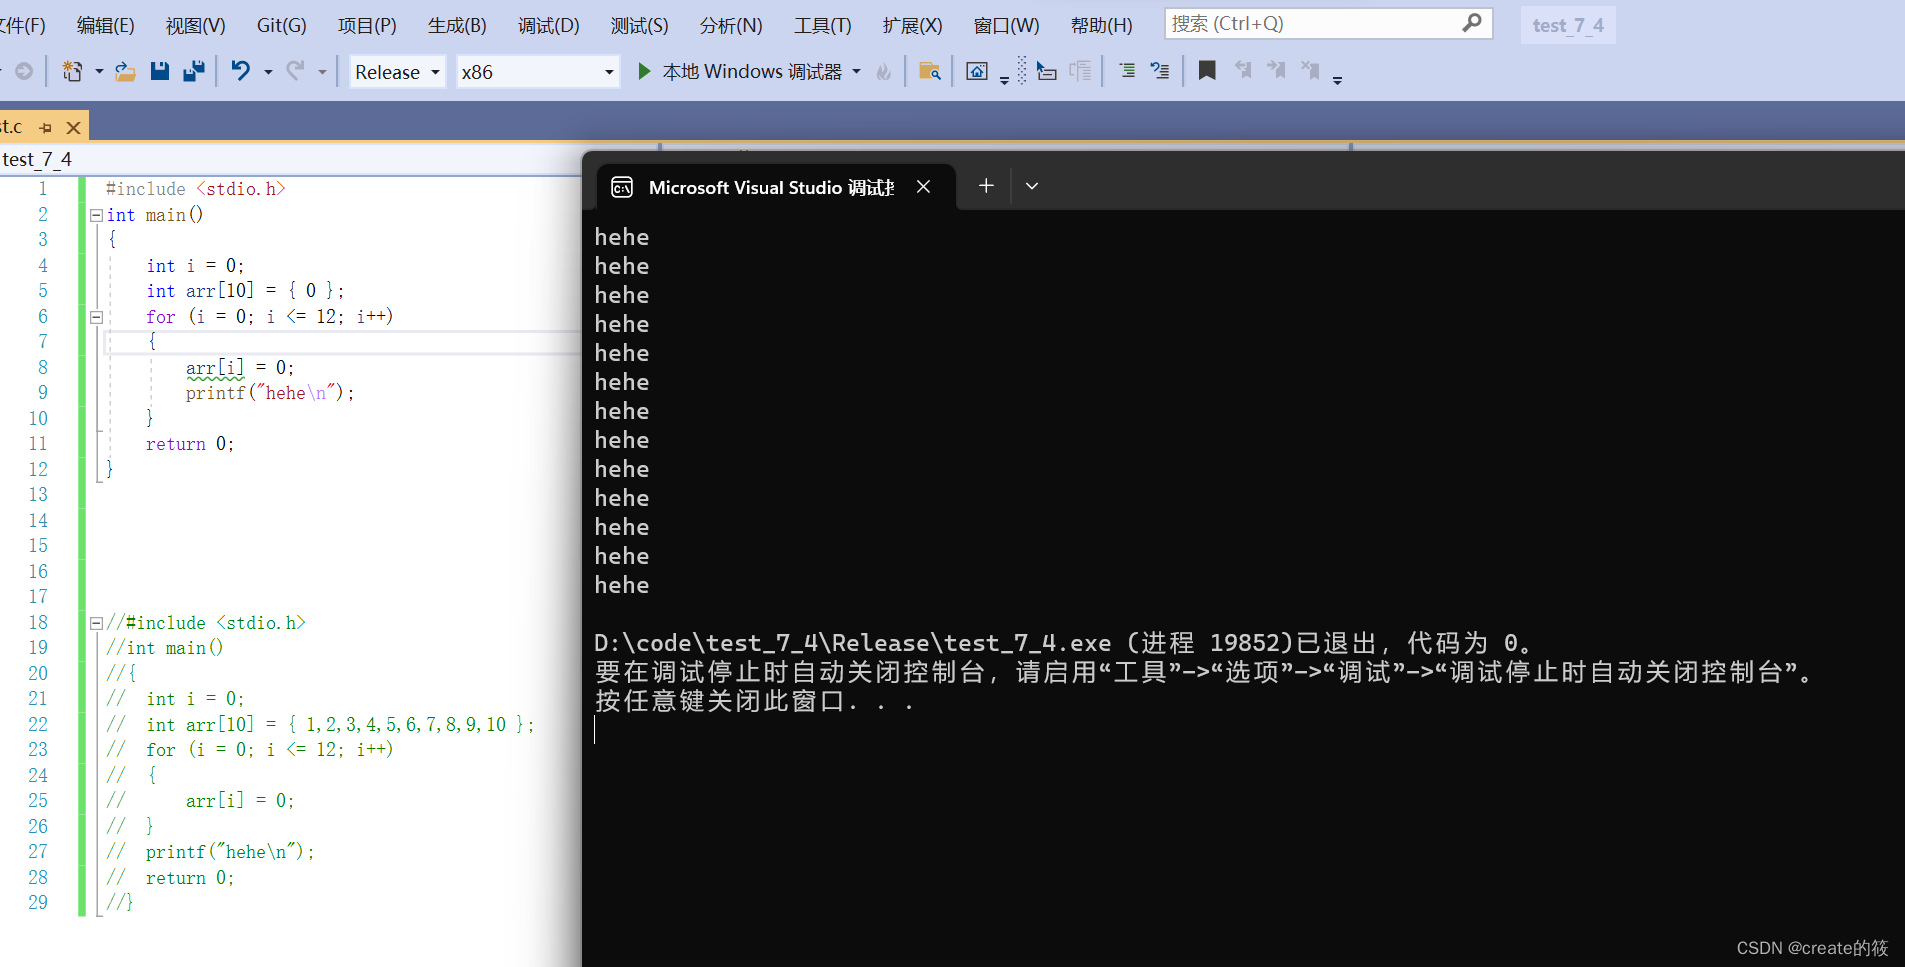Open the terminal profile dropdown chevron
1905x967 pixels.
coord(1032,186)
